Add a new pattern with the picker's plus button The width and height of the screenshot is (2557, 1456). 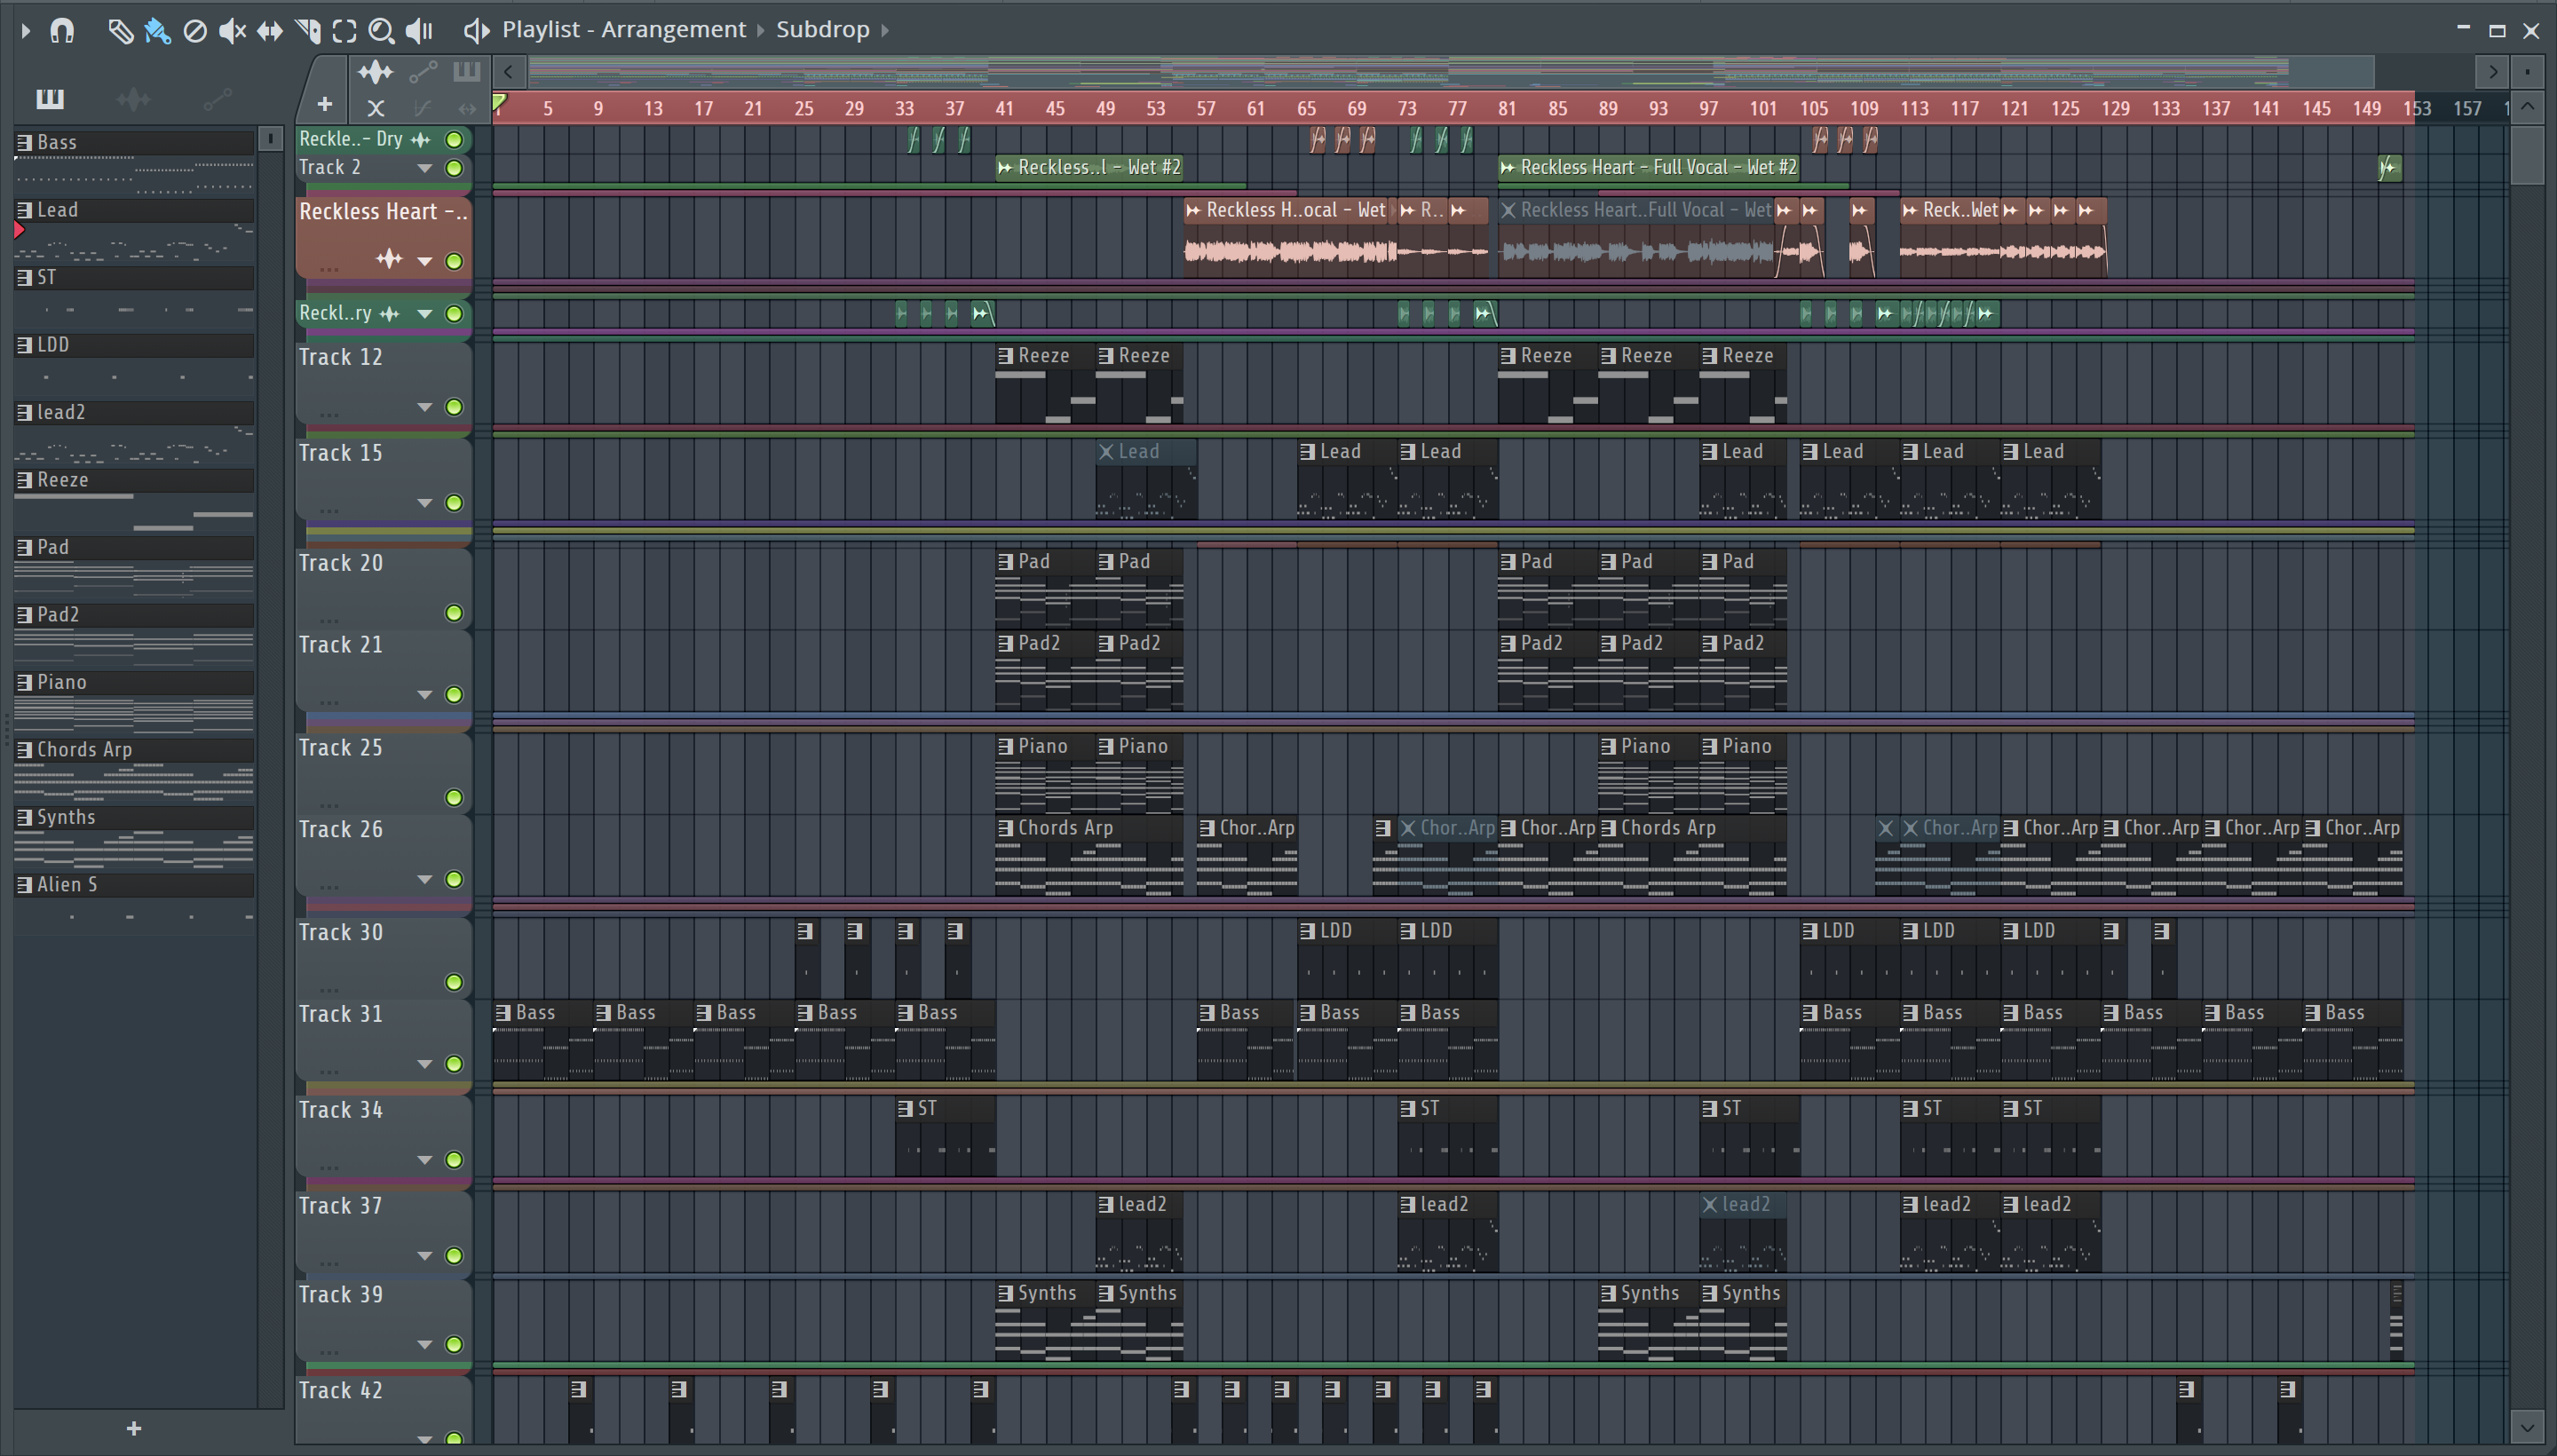134,1428
